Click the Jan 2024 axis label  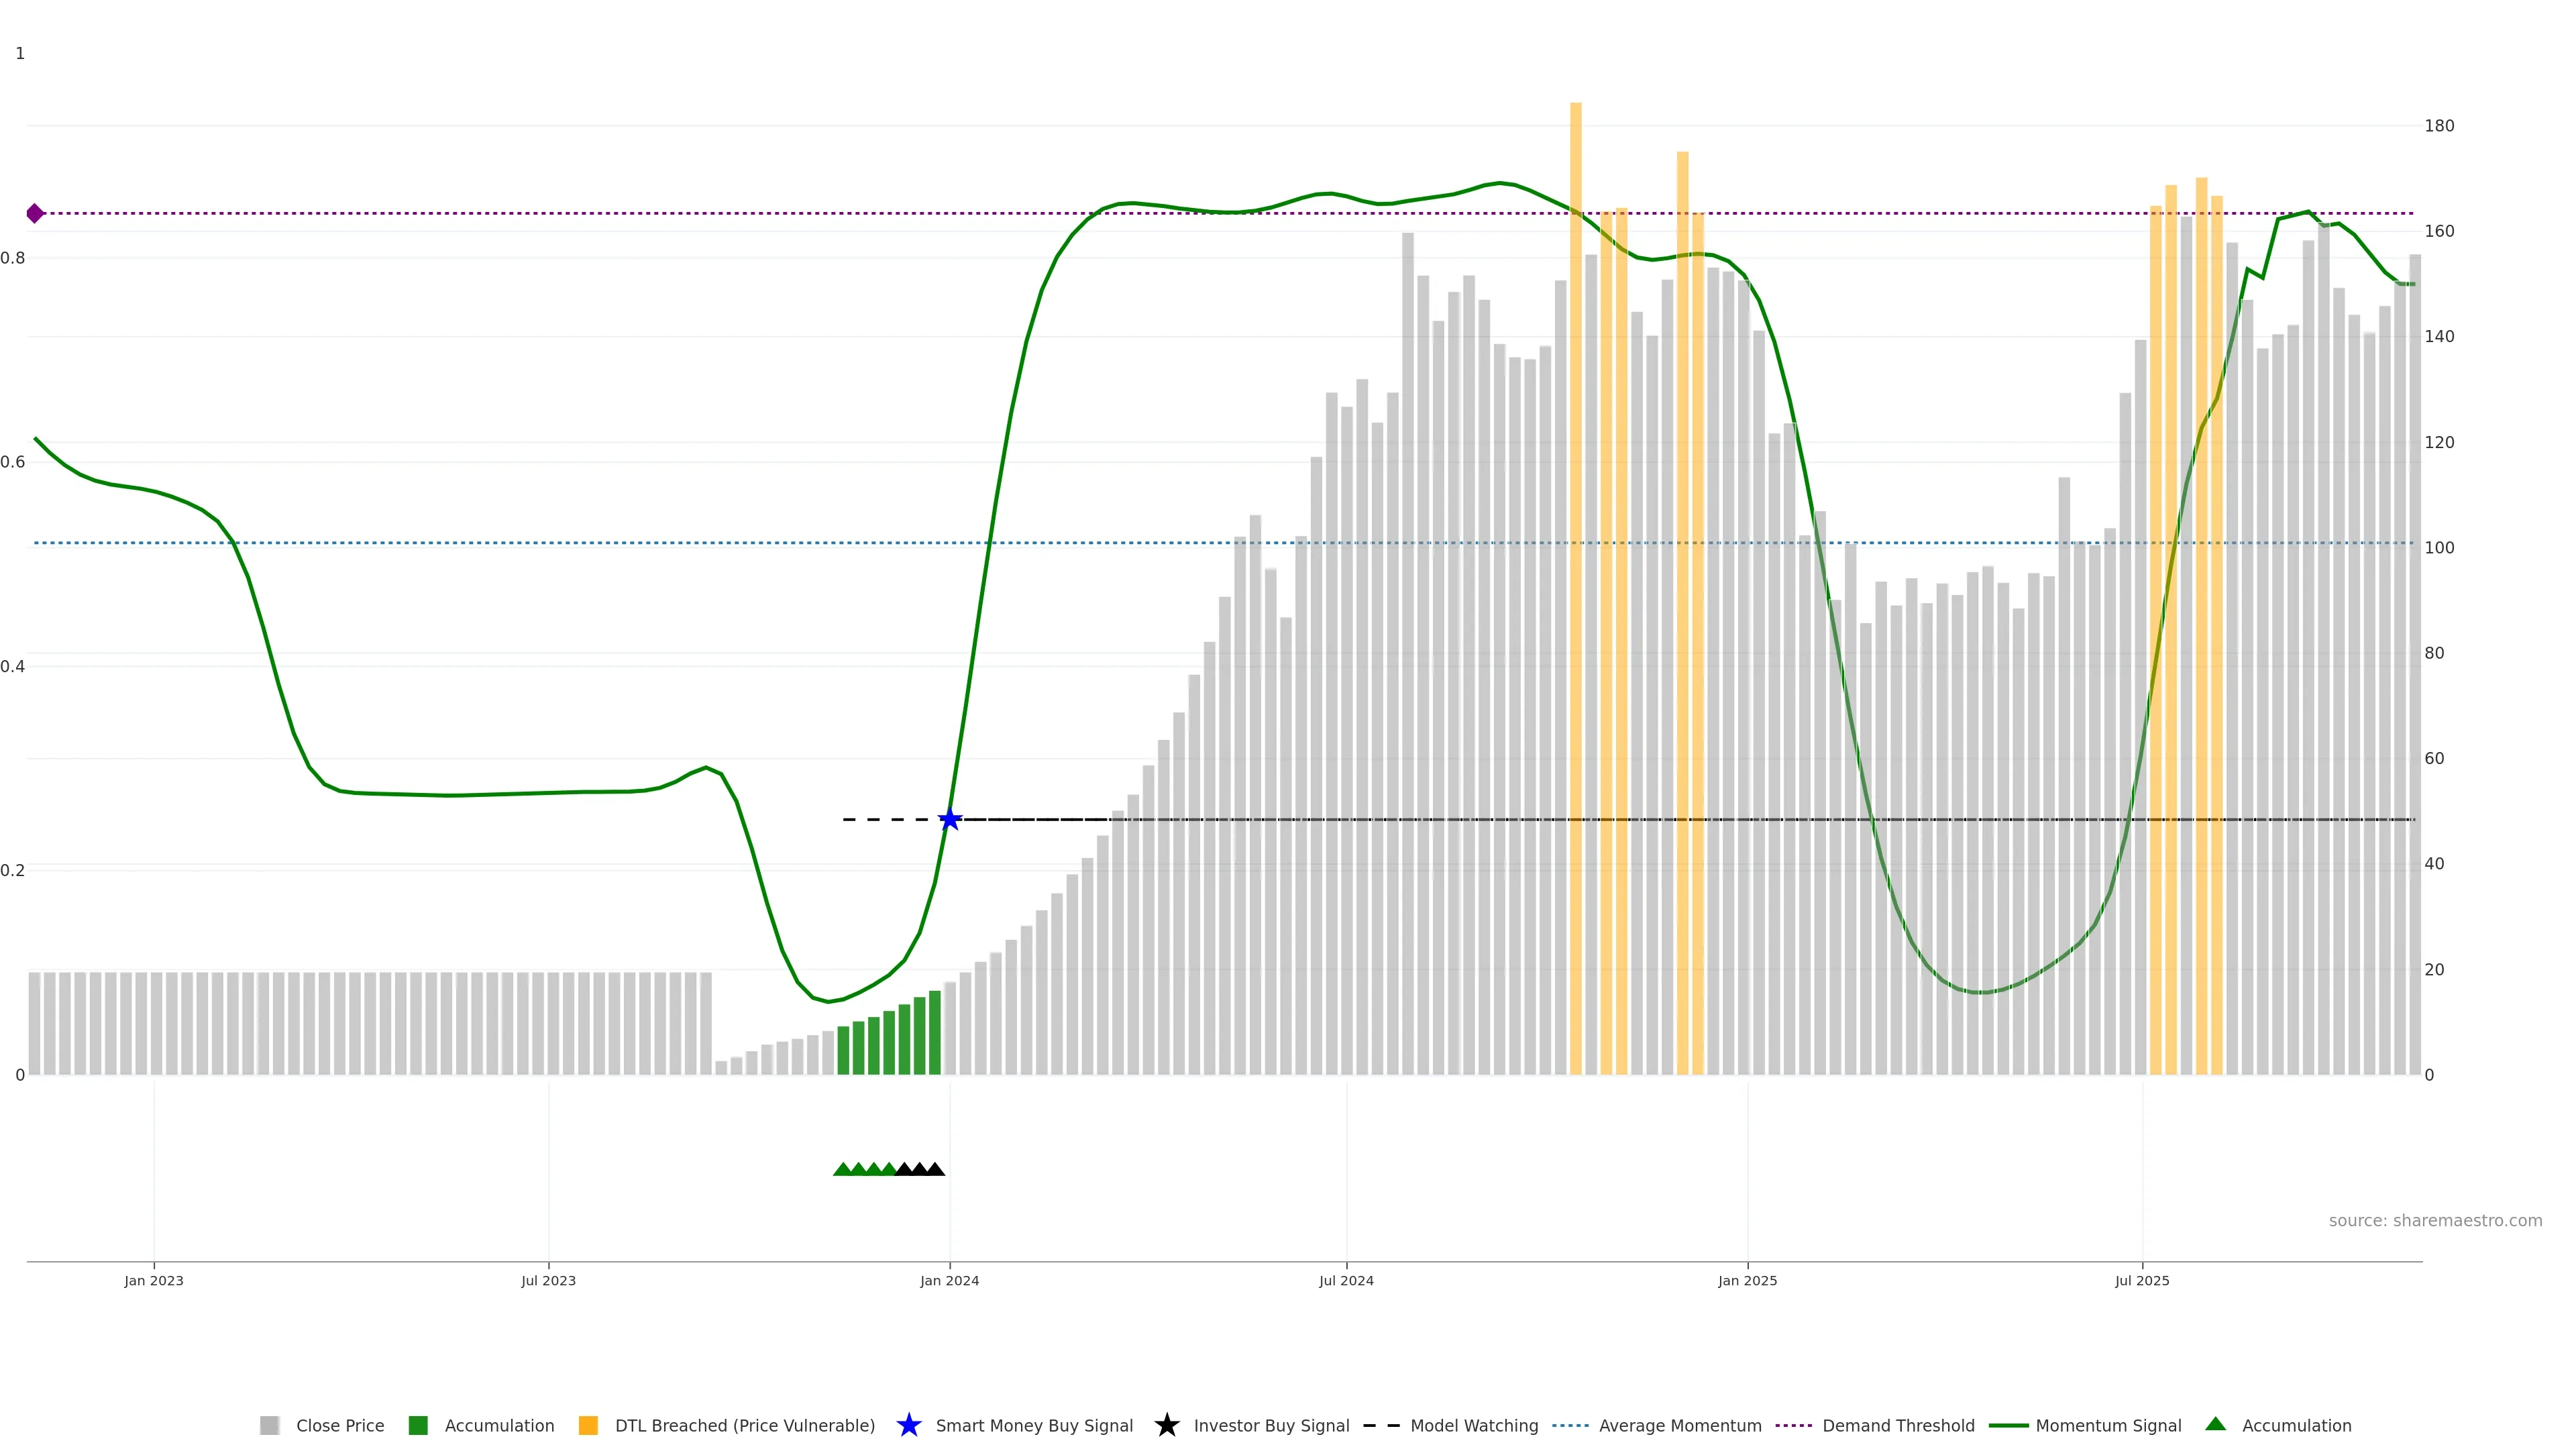pos(949,1280)
